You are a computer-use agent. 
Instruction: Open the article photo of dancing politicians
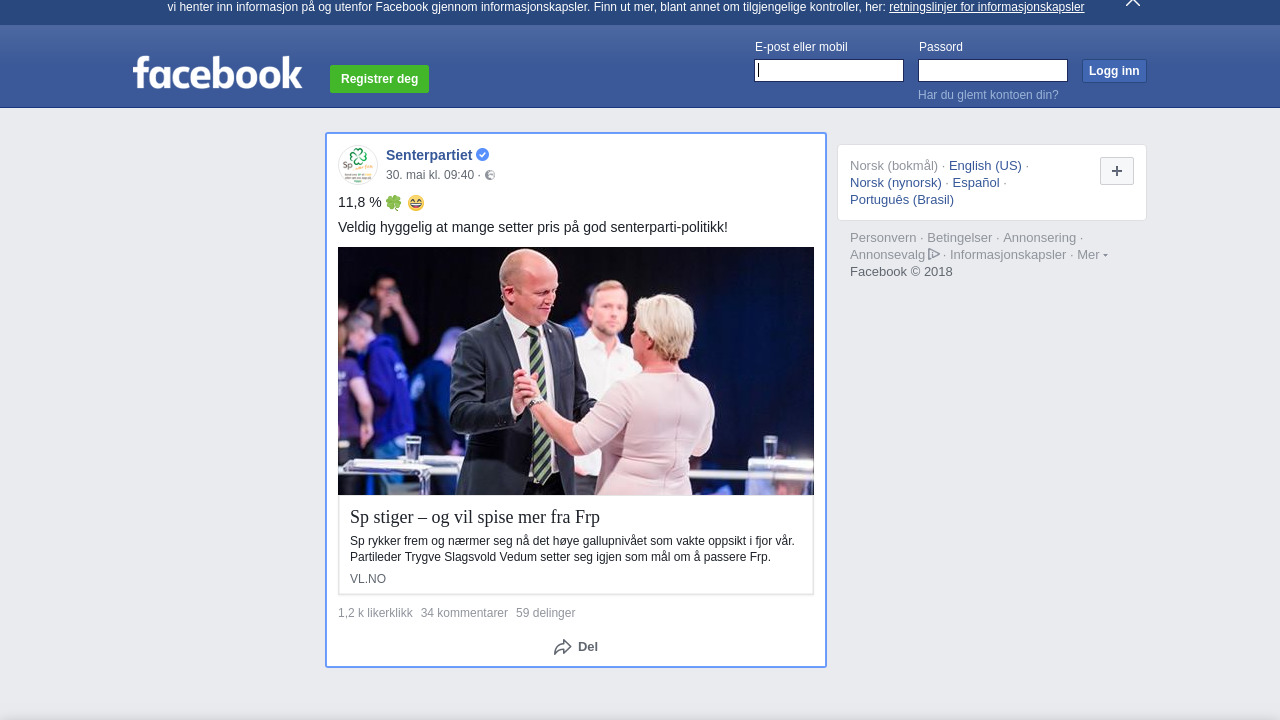(x=576, y=371)
